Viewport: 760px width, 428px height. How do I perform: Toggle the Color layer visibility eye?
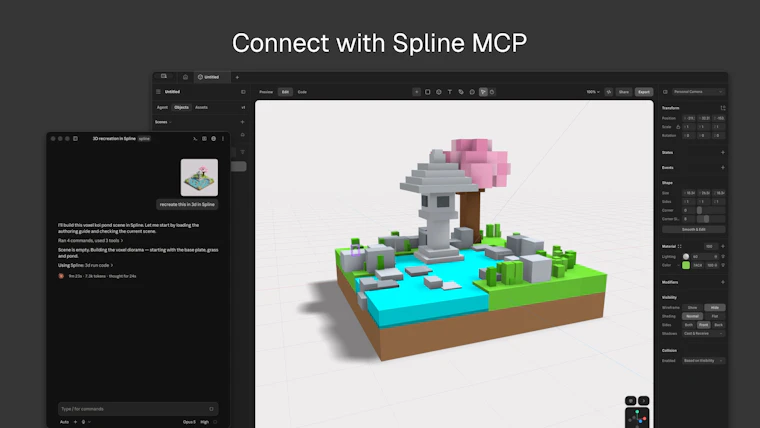tap(723, 265)
